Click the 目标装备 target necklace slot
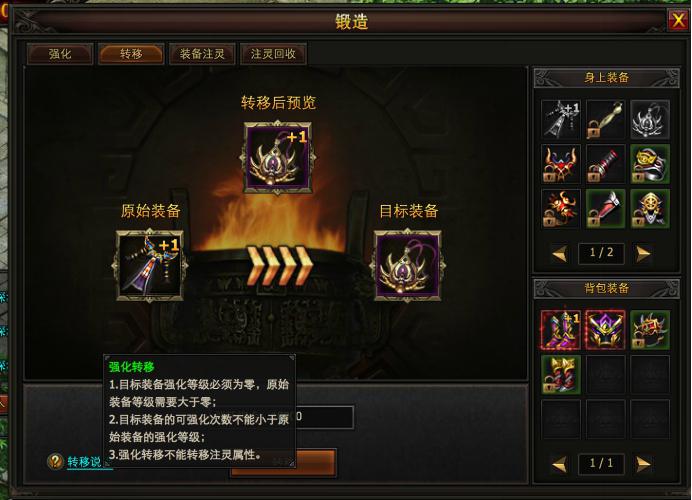This screenshot has height=500, width=692. click(x=408, y=265)
